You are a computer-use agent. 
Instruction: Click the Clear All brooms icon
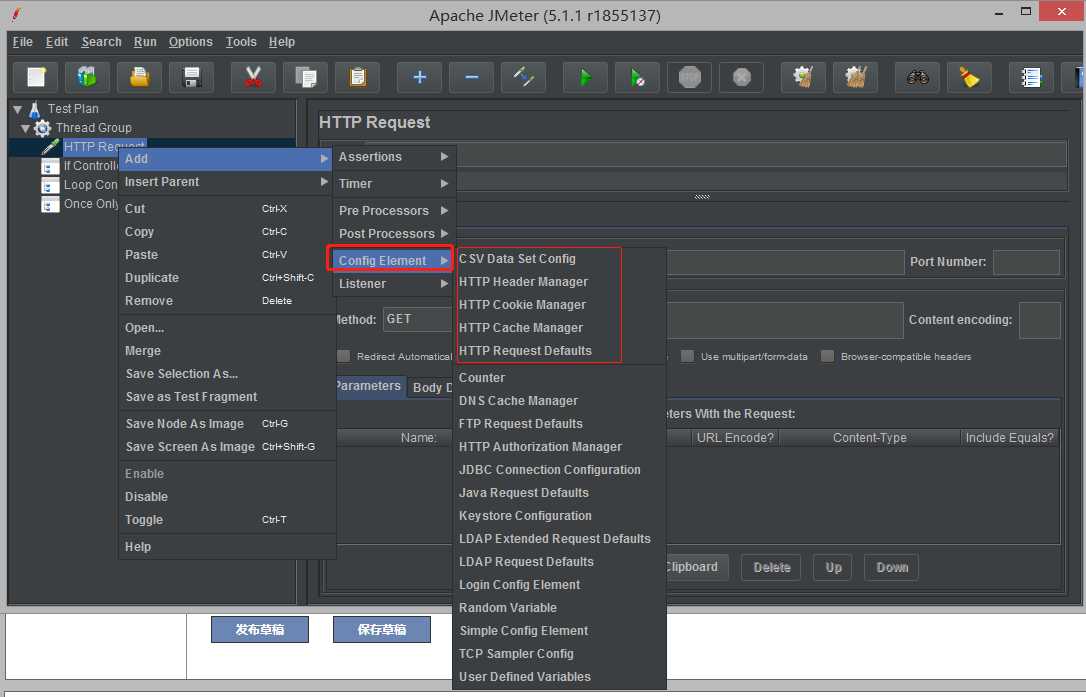click(x=855, y=77)
